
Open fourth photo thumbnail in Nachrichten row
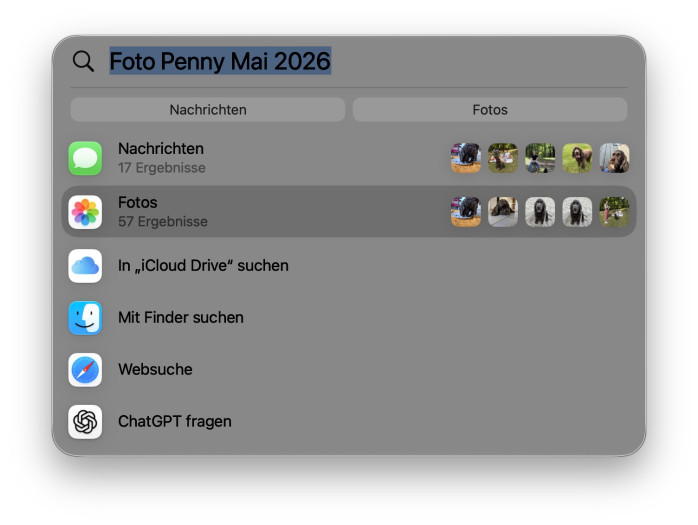click(577, 158)
